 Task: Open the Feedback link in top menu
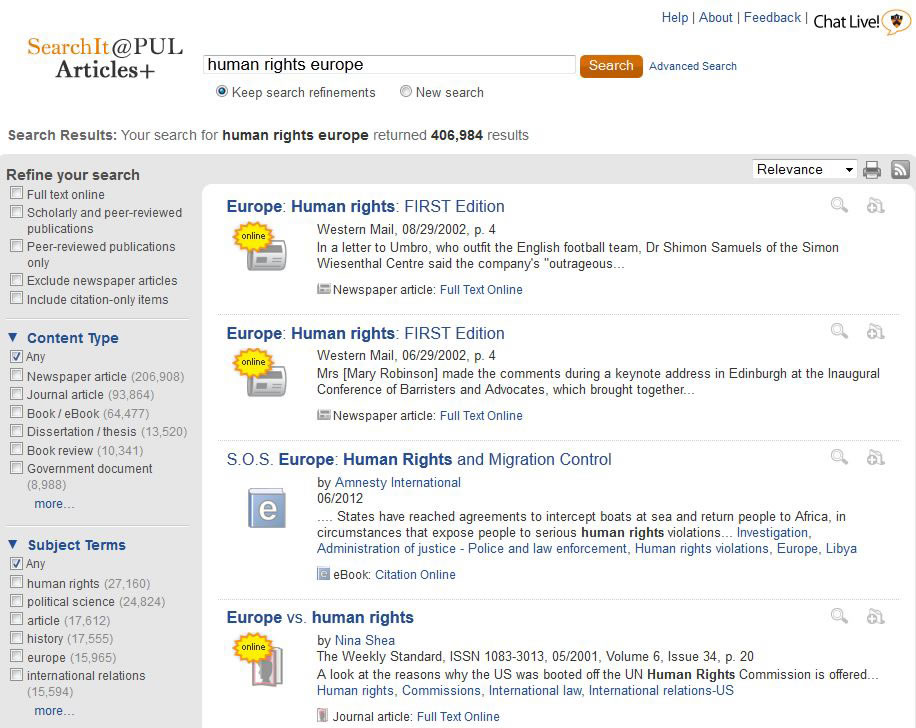(x=772, y=18)
